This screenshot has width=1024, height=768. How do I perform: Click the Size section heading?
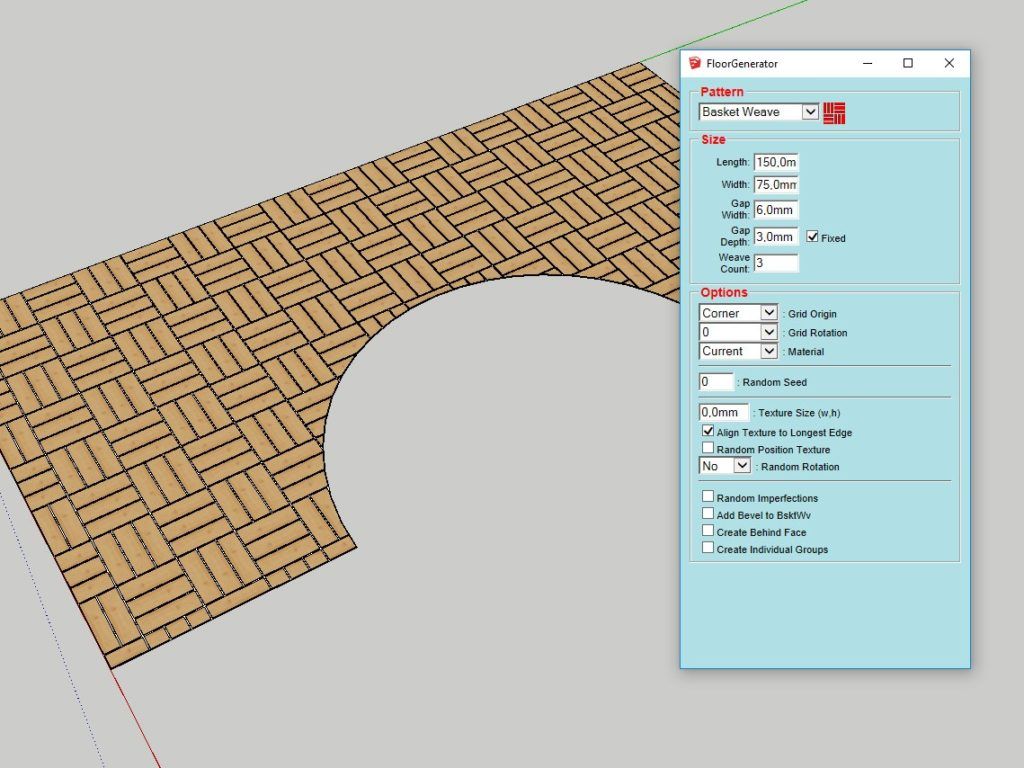(713, 139)
